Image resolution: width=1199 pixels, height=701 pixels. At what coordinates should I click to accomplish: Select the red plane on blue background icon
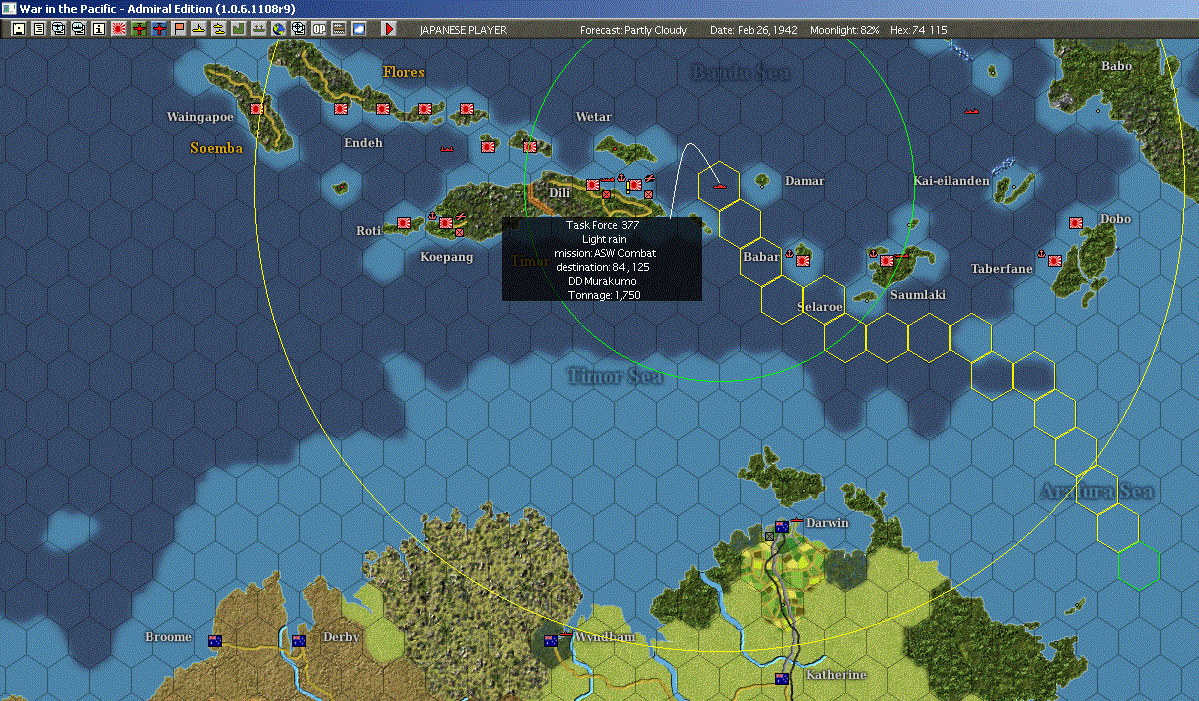158,29
